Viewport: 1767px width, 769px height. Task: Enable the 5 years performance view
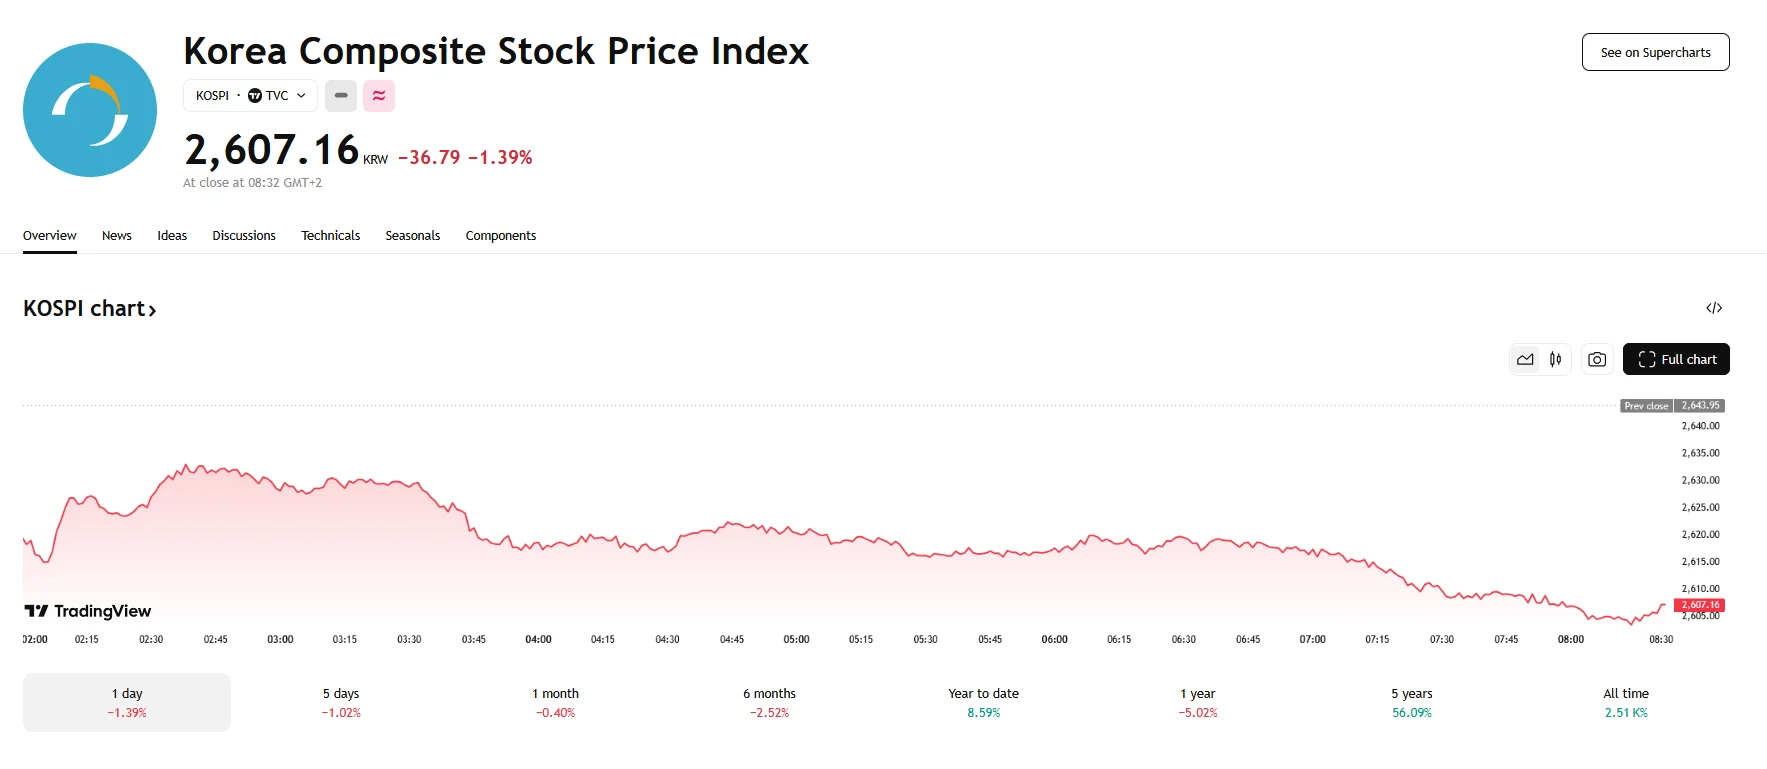(x=1412, y=701)
